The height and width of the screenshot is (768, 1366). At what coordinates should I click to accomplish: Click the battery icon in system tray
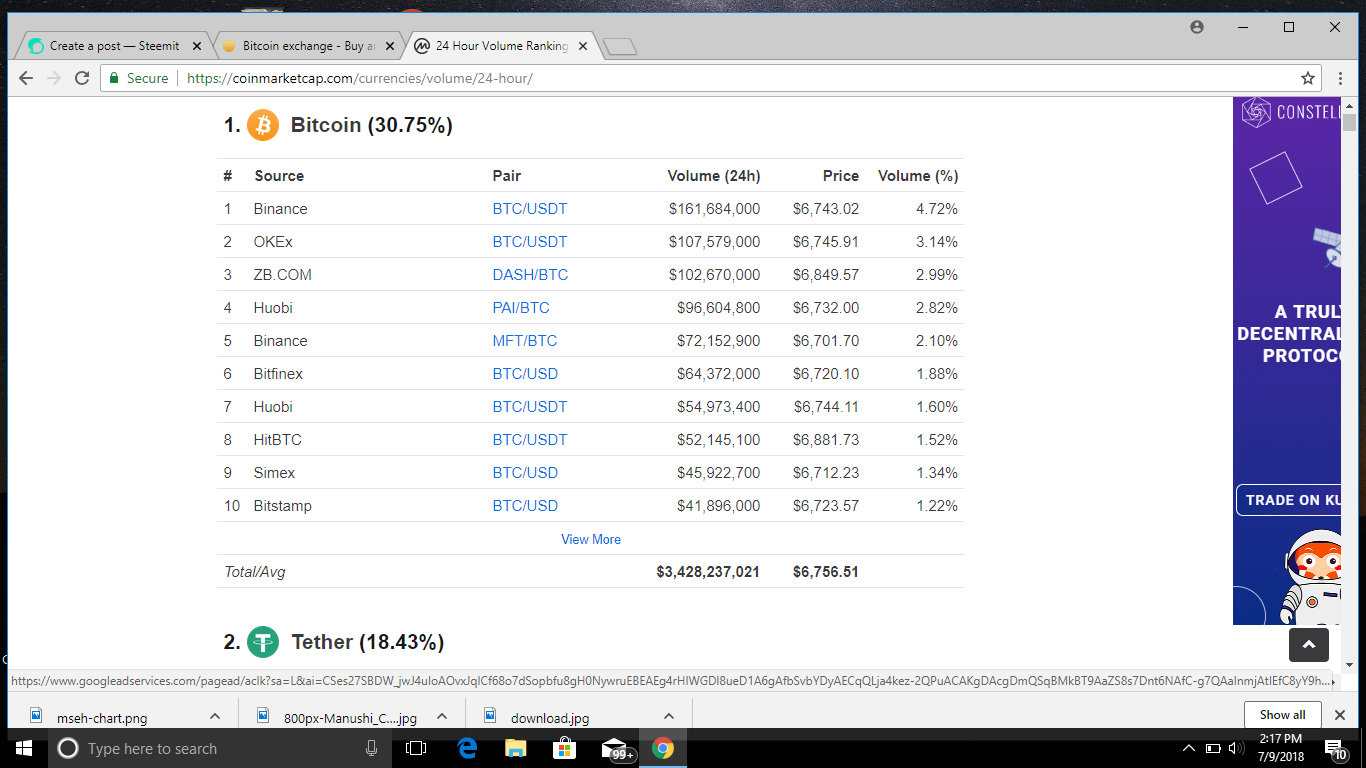(1213, 748)
